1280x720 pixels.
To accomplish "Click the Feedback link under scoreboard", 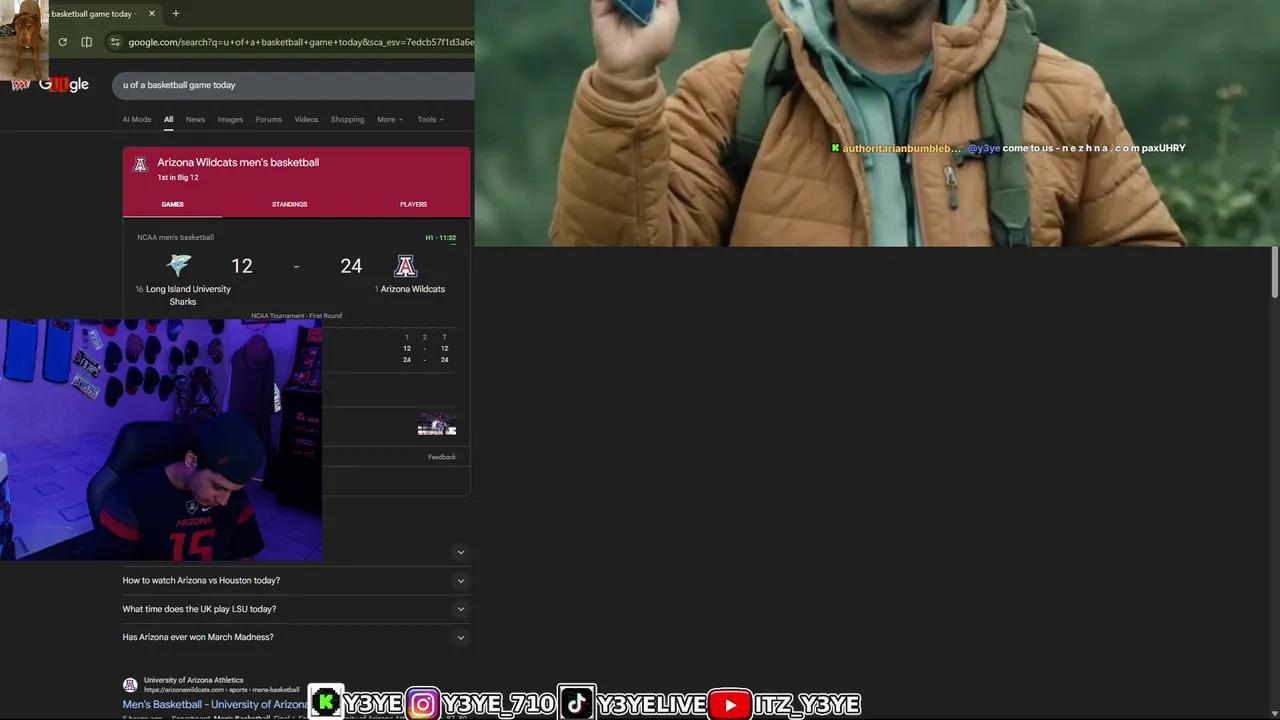I will pos(442,457).
